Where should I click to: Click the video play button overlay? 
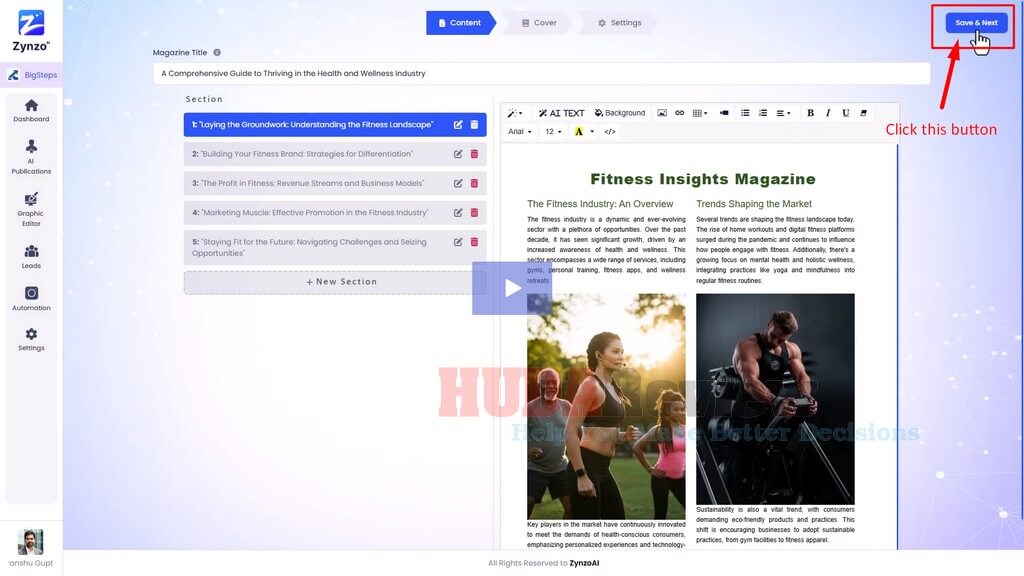click(512, 288)
